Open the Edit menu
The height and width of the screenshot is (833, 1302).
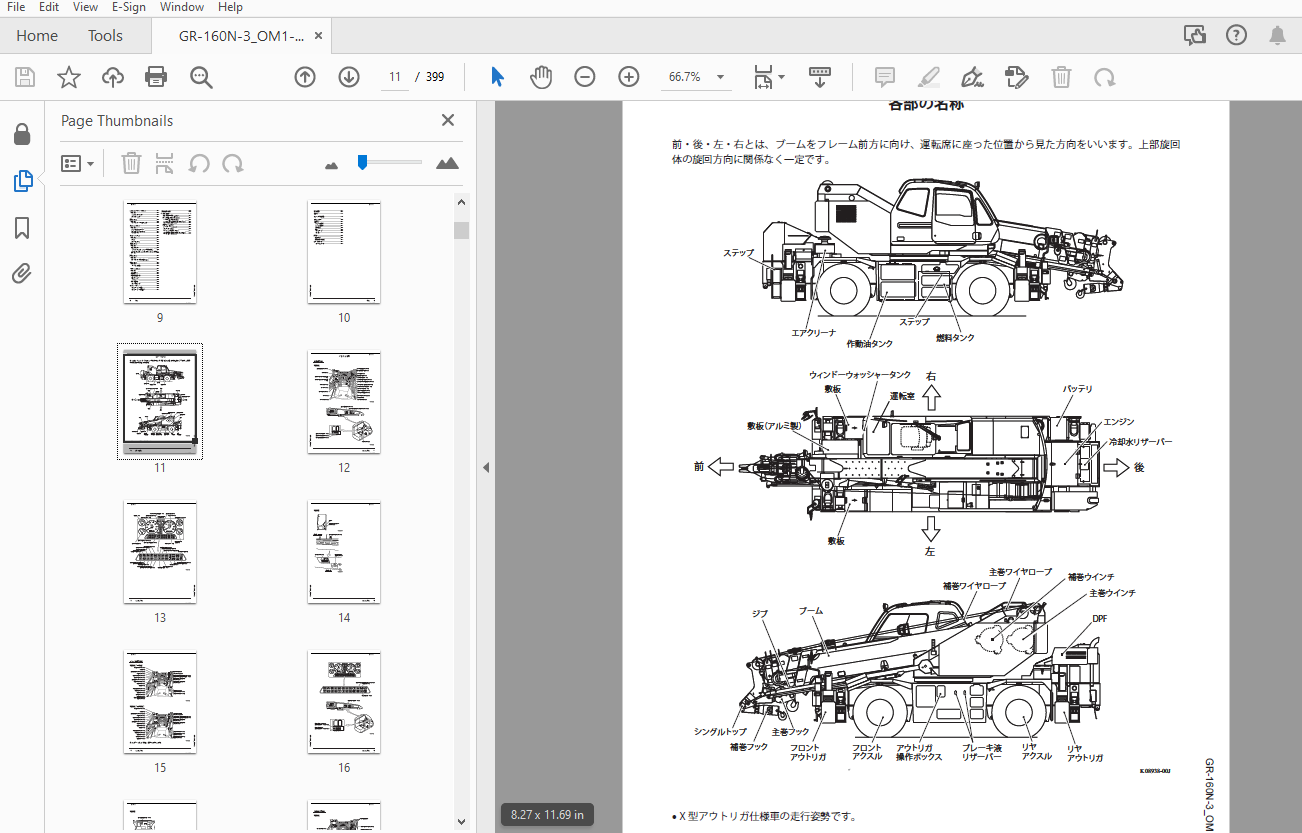[x=49, y=7]
